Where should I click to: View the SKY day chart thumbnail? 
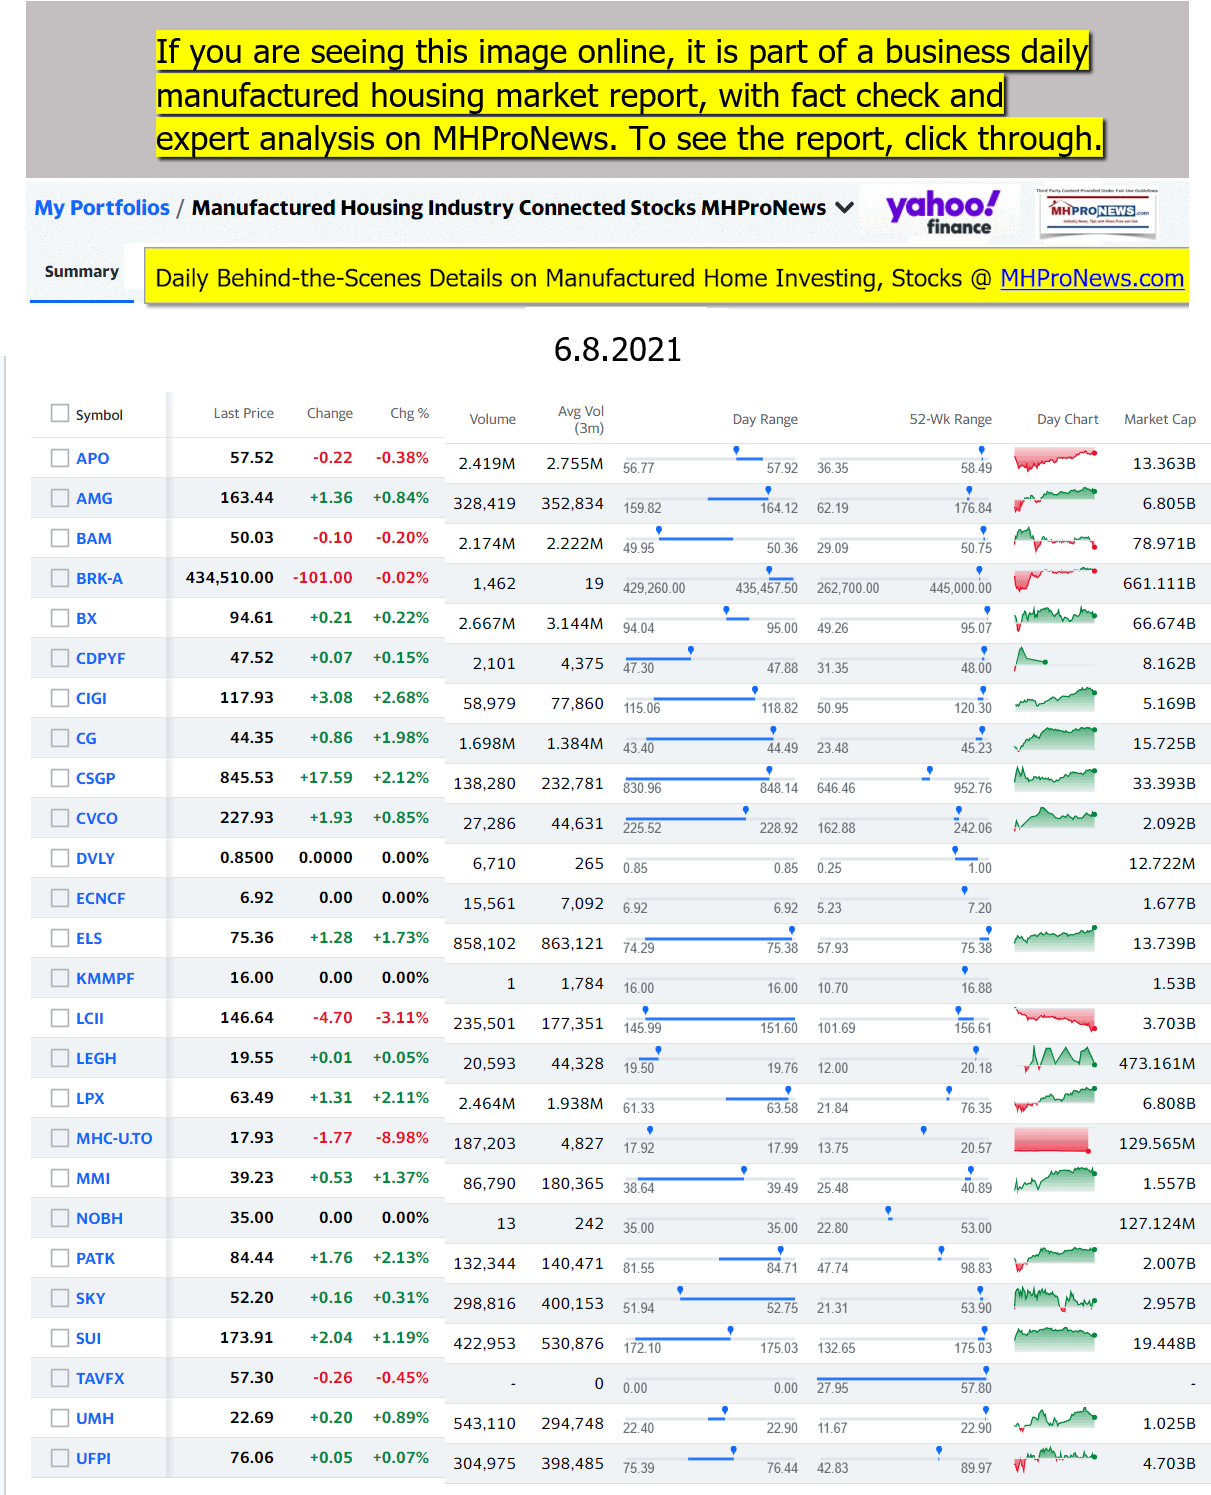pos(1055,1299)
